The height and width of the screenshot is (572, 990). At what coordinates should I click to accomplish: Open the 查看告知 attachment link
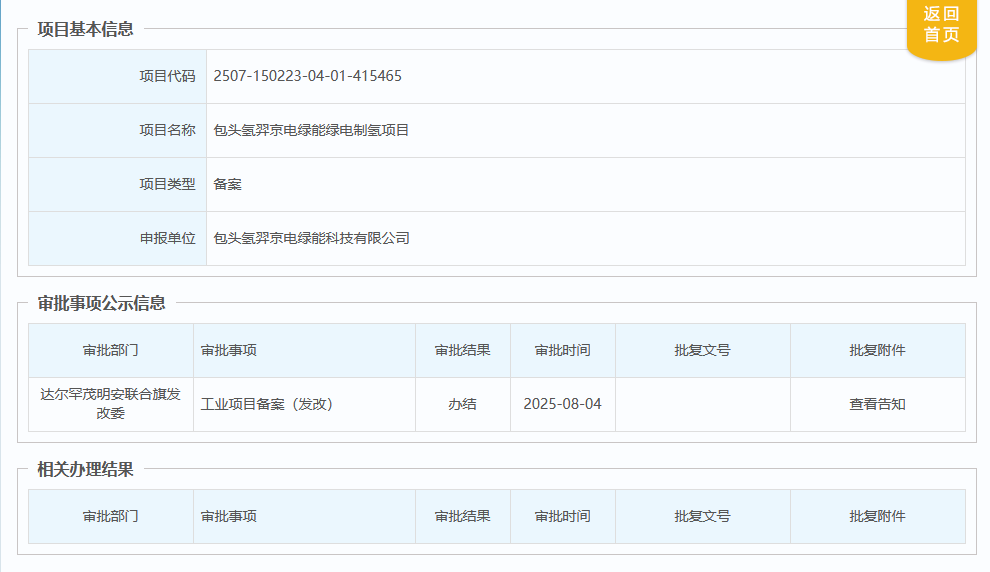pos(877,404)
